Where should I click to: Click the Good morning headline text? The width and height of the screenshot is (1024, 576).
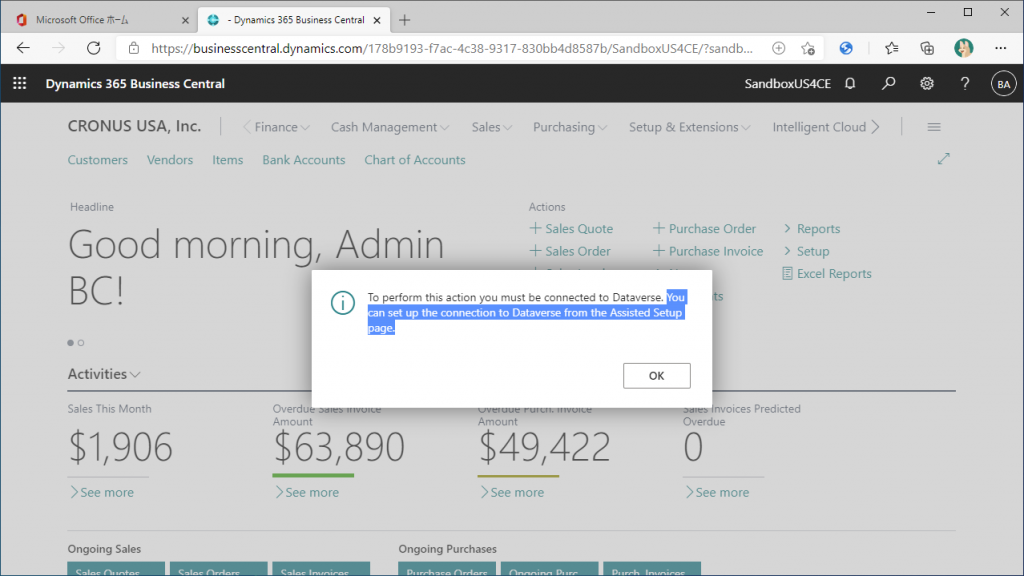[256, 266]
